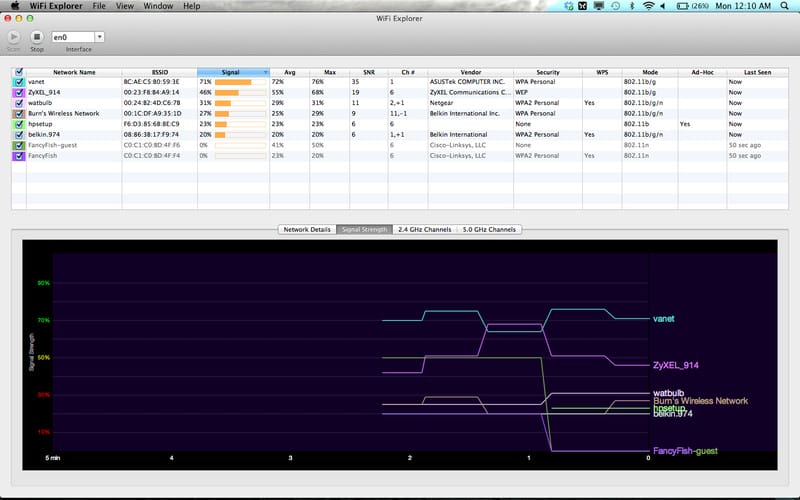Select the watbulb network name
Viewport: 800px width, 500px height.
[x=40, y=103]
